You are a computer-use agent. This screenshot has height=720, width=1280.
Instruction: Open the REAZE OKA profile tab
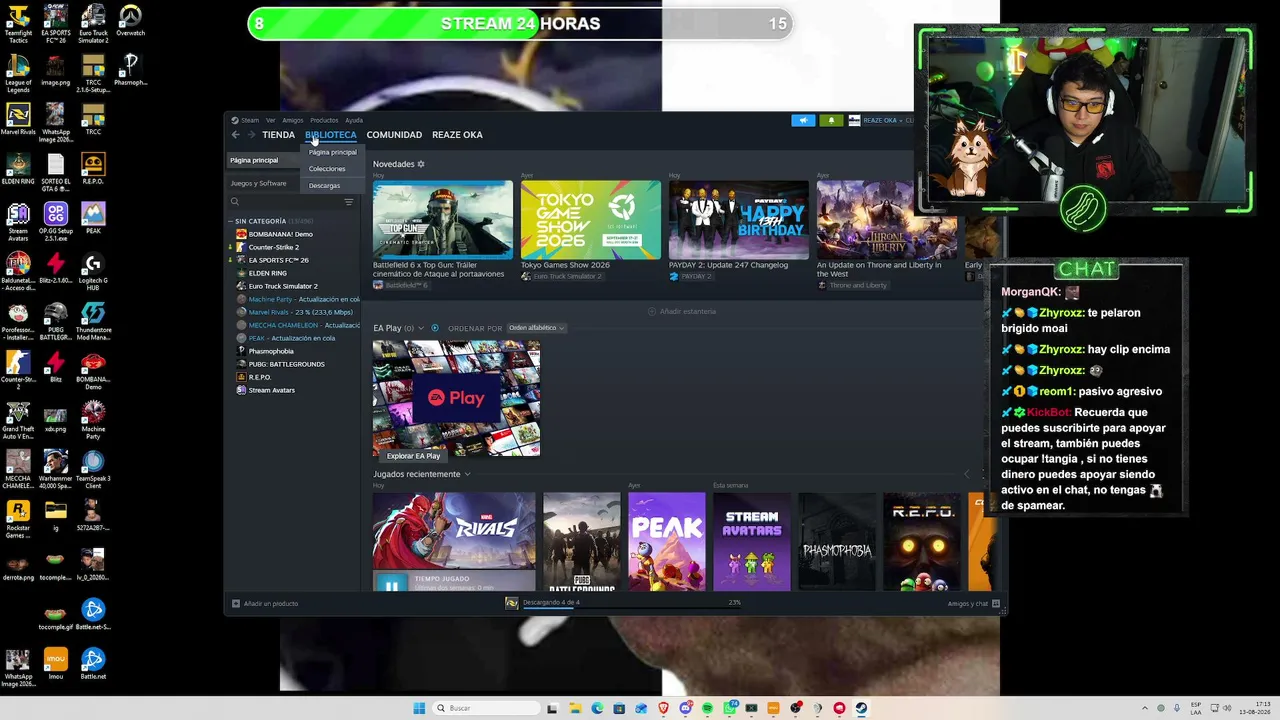point(457,135)
